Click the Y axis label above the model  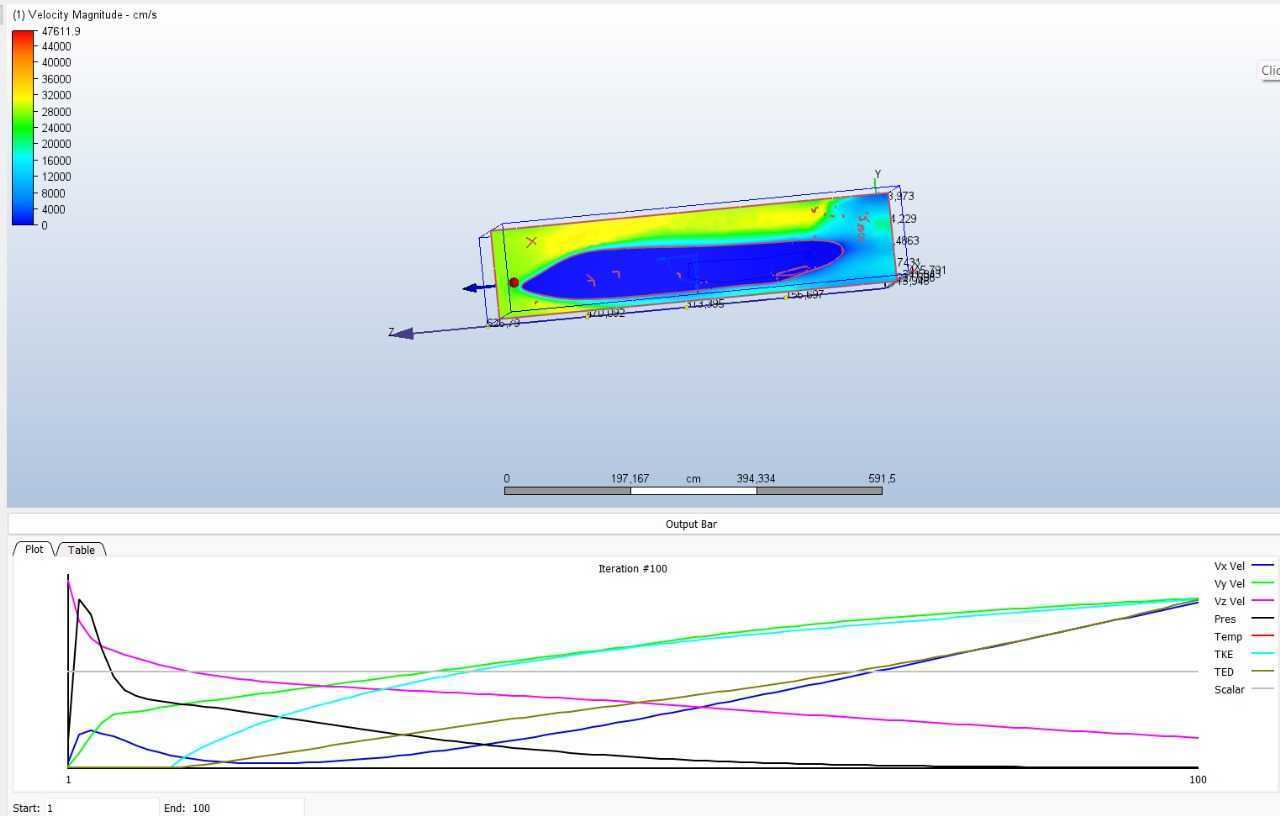pyautogui.click(x=877, y=174)
